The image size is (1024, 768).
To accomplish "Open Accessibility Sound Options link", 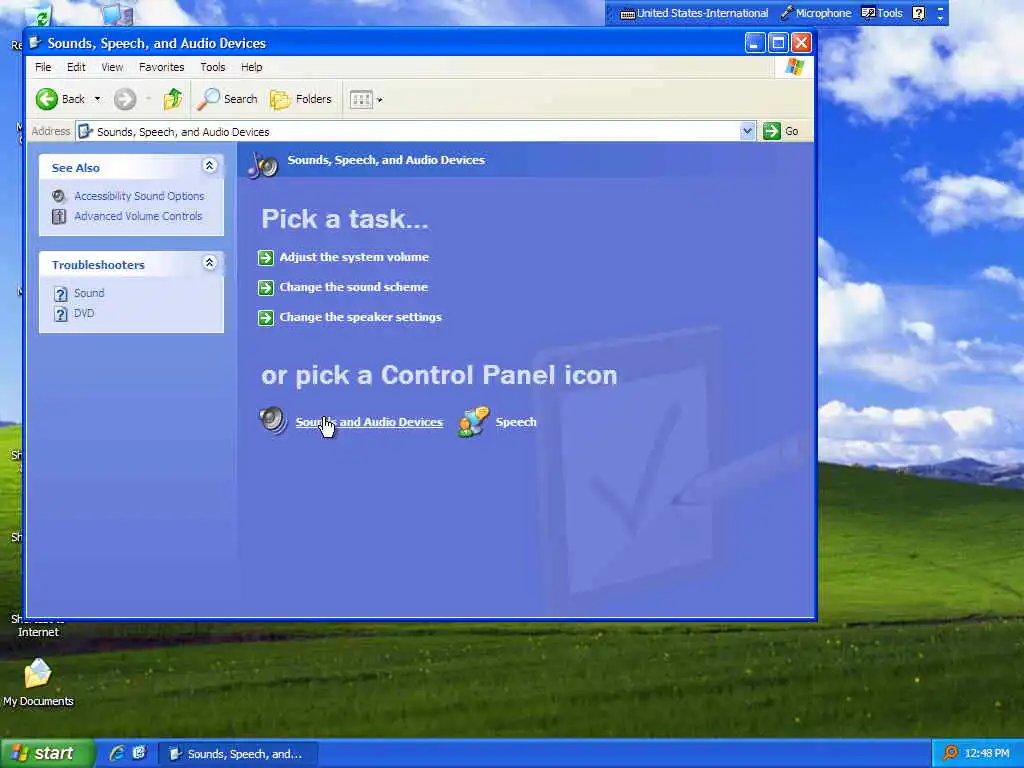I will [x=139, y=196].
